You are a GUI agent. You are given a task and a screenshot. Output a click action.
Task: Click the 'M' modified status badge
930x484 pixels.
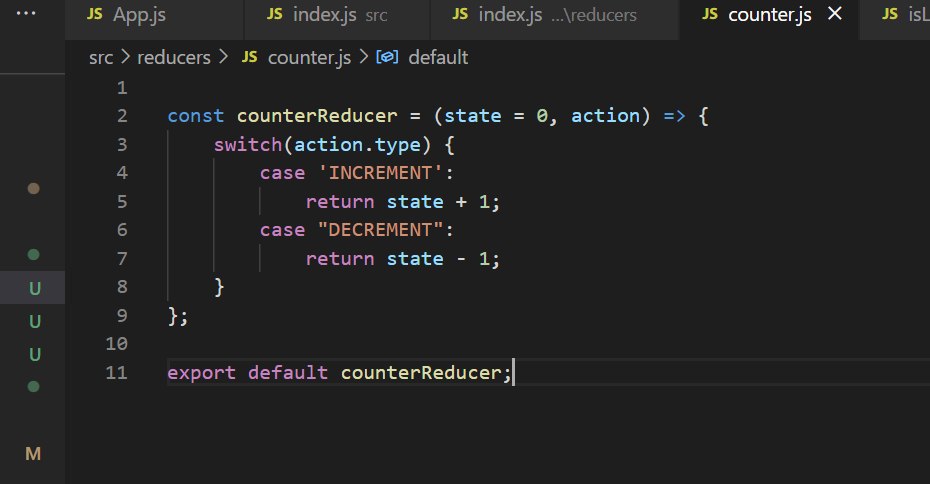[33, 454]
